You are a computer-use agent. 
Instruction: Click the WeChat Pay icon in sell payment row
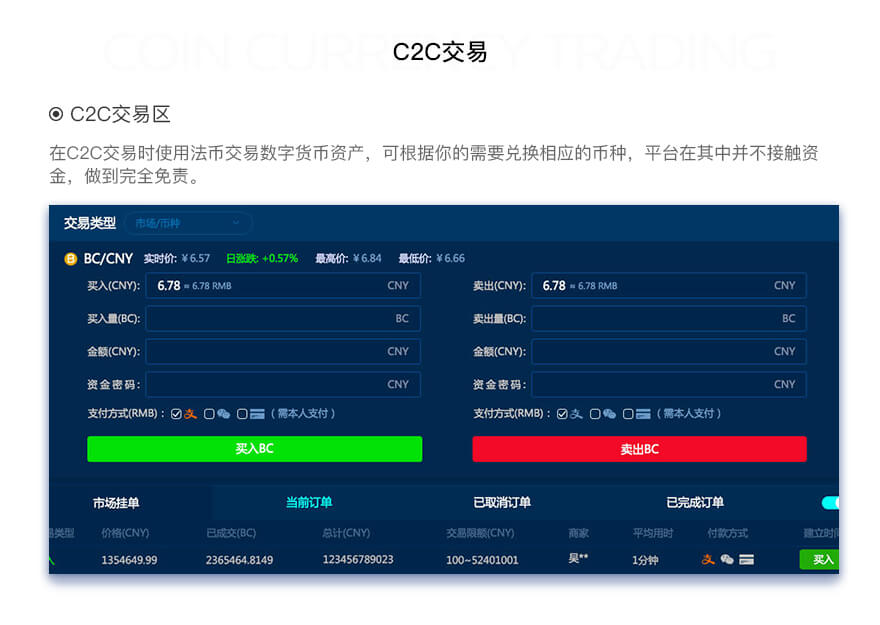[610, 412]
